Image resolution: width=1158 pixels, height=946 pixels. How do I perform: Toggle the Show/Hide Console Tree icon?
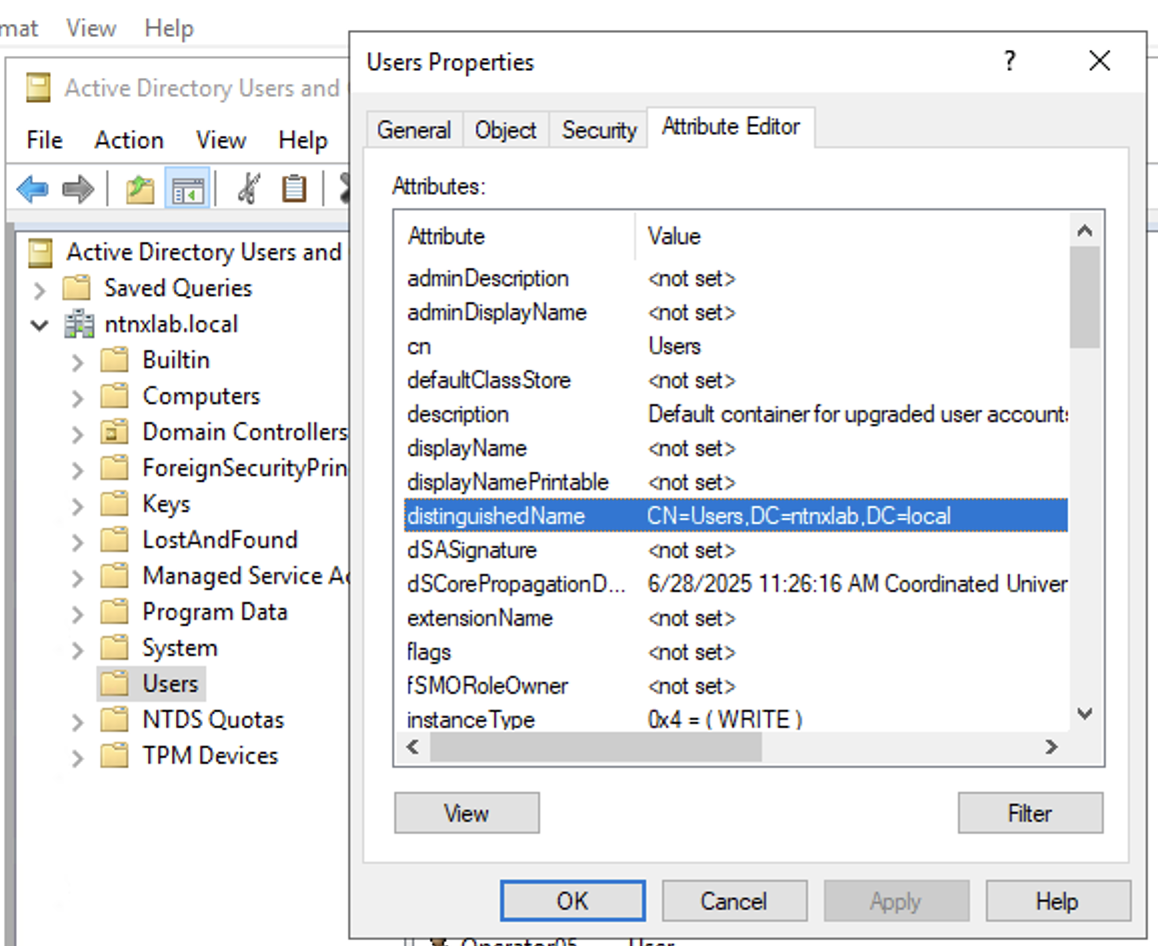pos(187,188)
